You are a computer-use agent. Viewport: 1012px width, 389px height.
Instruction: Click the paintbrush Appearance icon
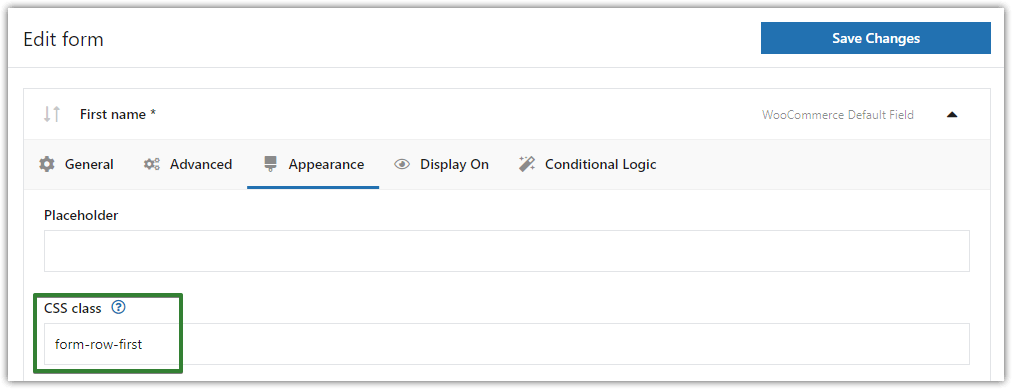coord(270,165)
